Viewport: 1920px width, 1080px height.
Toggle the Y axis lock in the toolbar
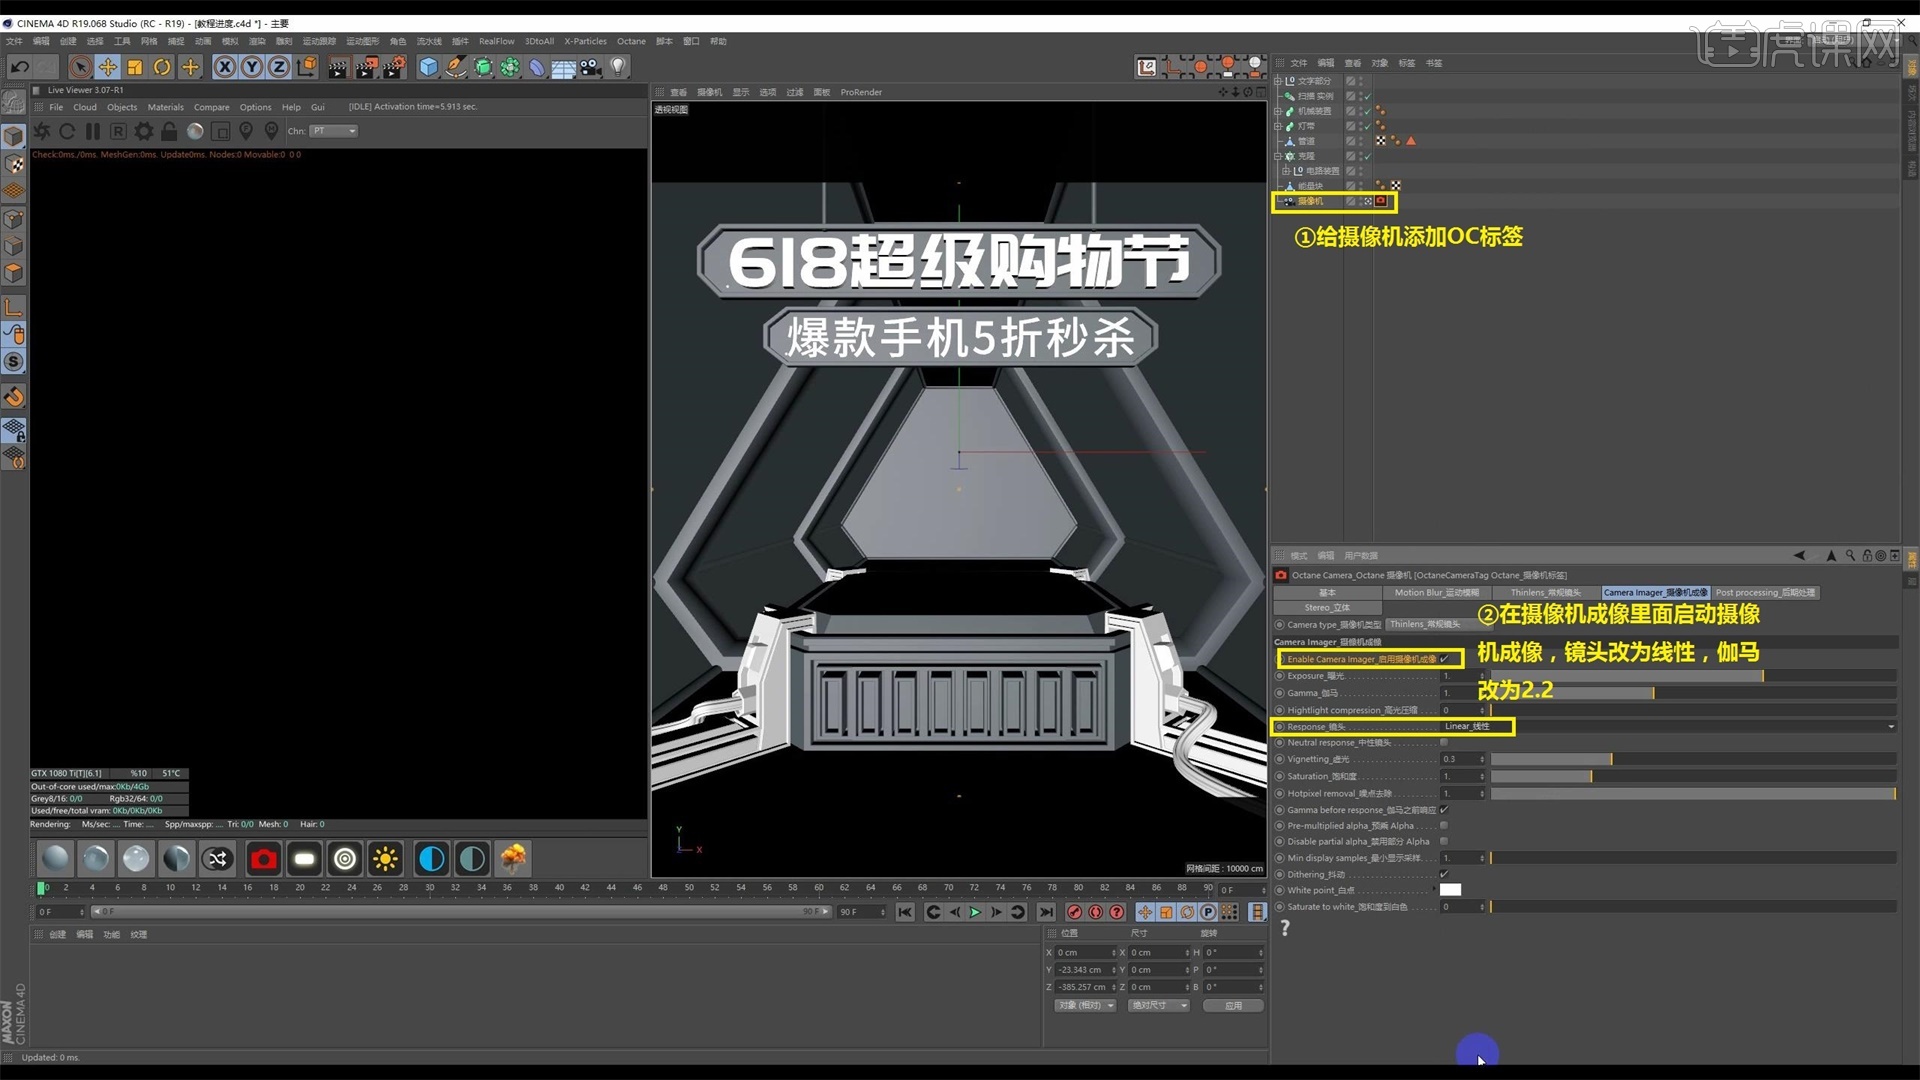251,67
